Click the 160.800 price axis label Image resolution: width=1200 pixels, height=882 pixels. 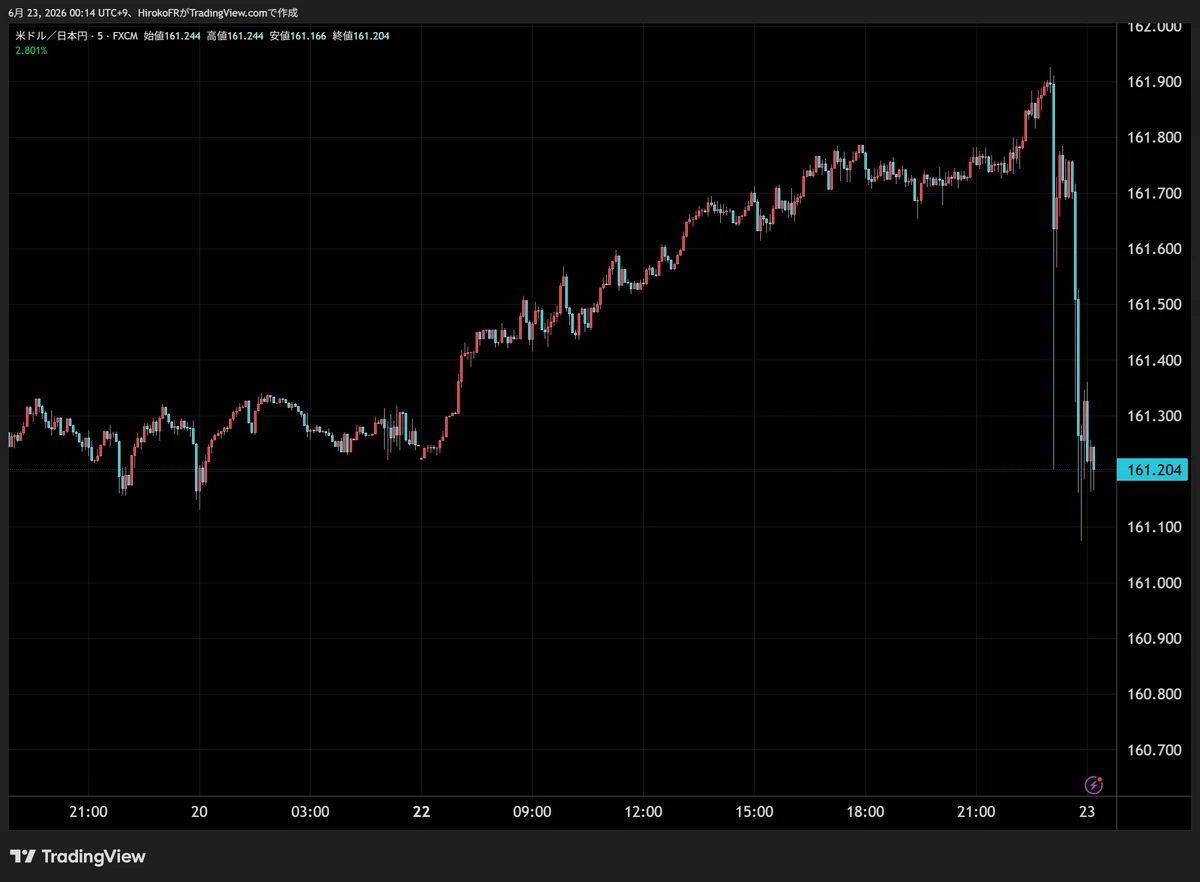1155,694
